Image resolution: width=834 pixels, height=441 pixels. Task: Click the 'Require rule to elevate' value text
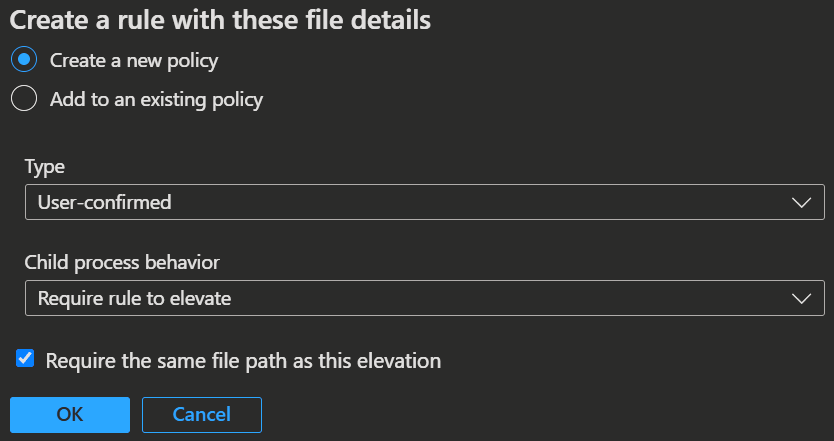[134, 298]
